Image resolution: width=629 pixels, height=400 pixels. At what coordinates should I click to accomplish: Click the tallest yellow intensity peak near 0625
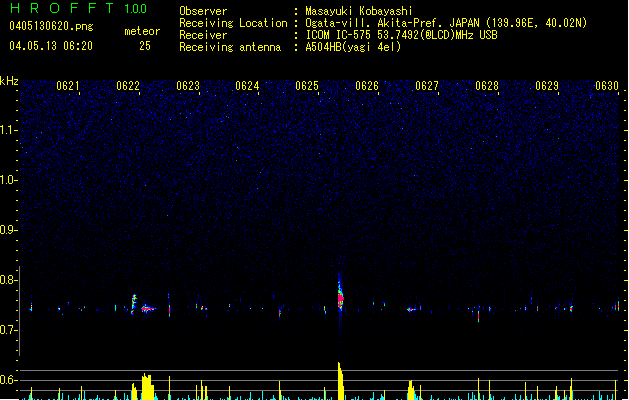point(341,381)
